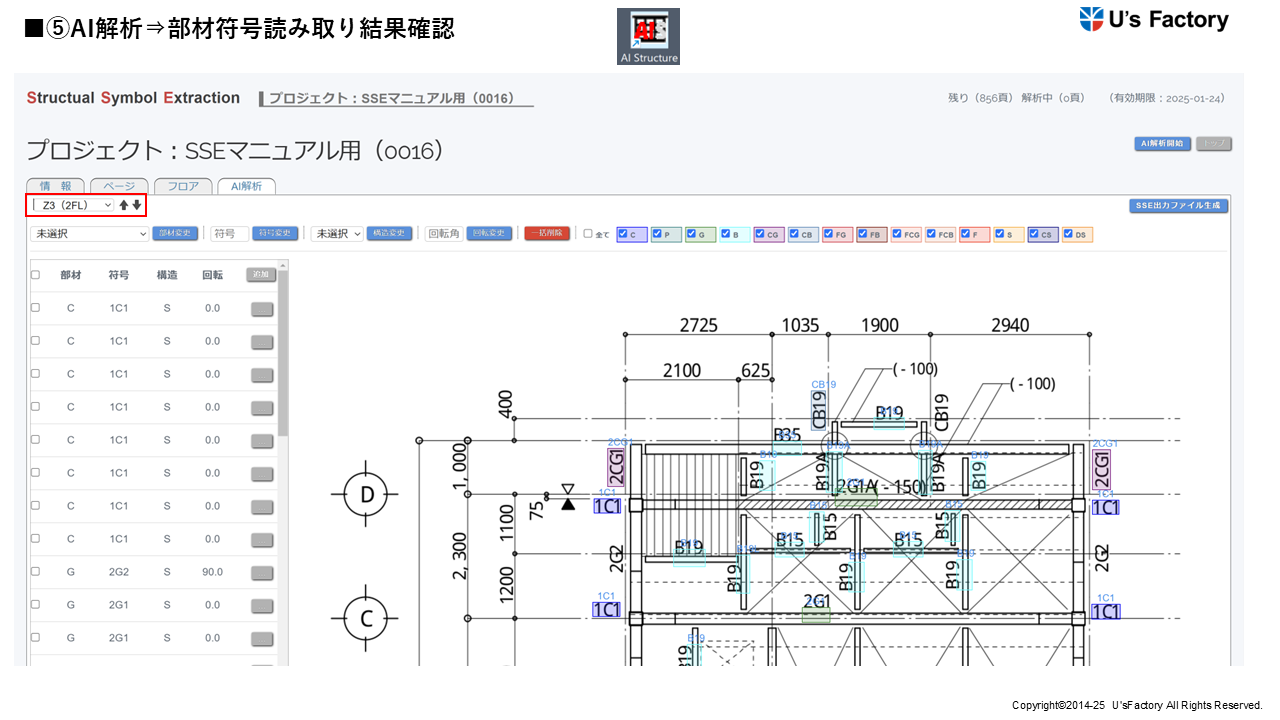Click the gray button in first 1C1 row
This screenshot has width=1280, height=720.
coord(262,309)
